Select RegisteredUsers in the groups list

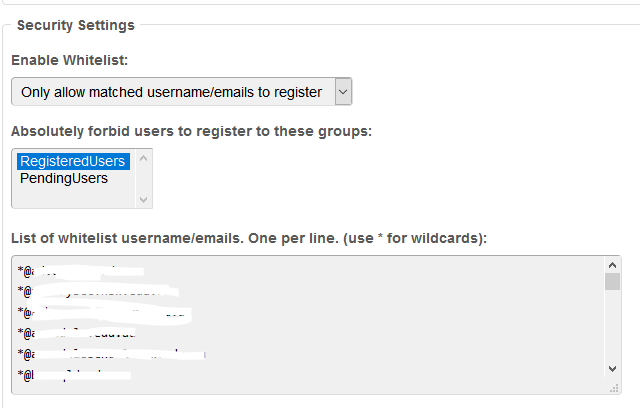pyautogui.click(x=72, y=161)
